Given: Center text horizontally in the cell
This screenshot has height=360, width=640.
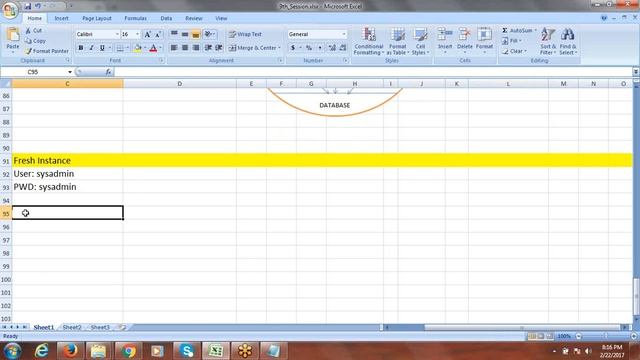Looking at the screenshot, I should coord(185,48).
